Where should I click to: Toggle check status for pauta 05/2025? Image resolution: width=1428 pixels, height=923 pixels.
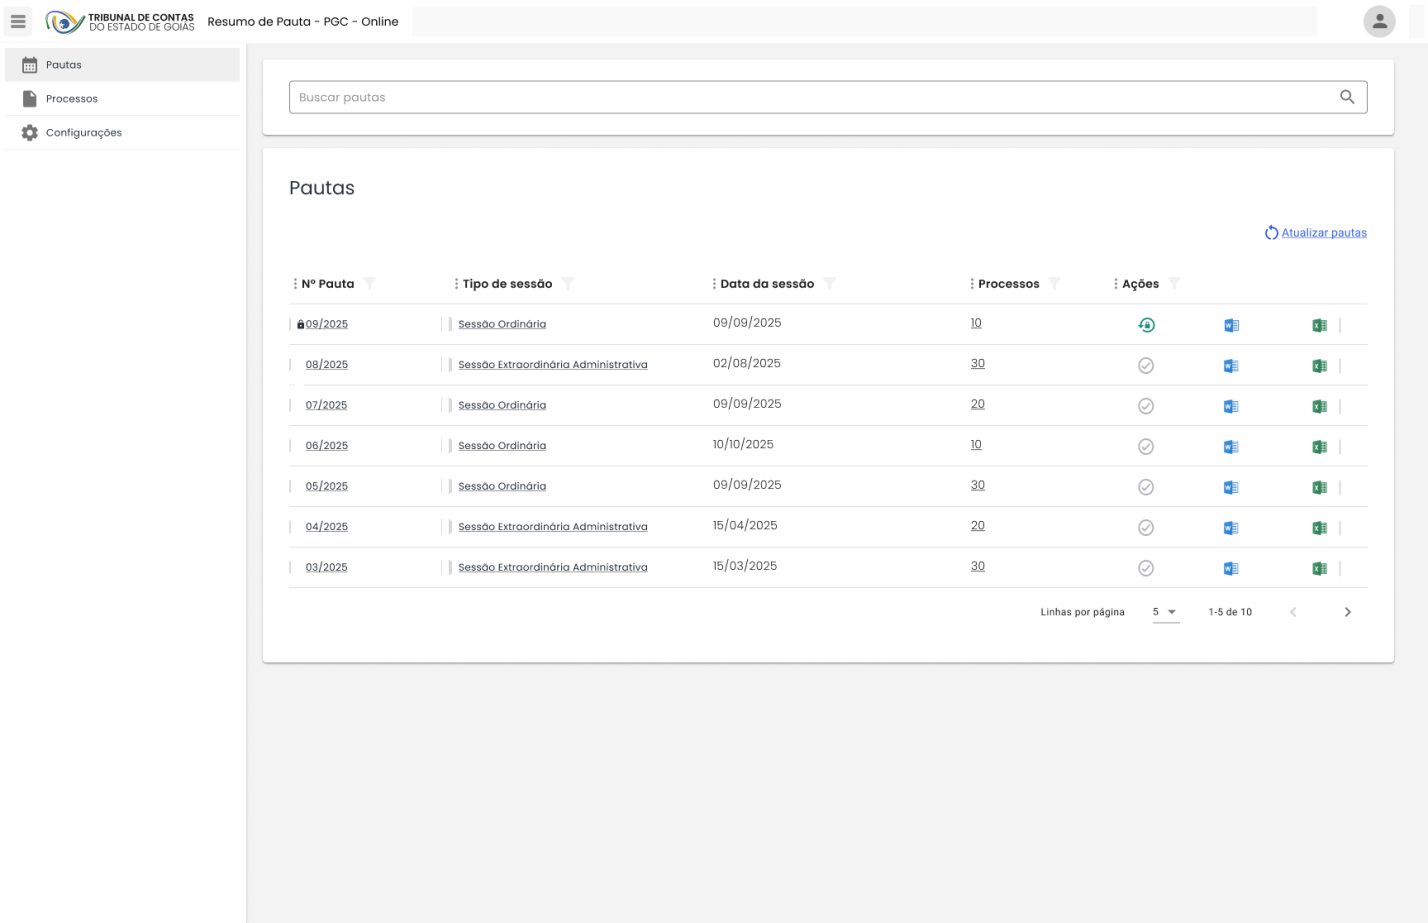point(1146,487)
